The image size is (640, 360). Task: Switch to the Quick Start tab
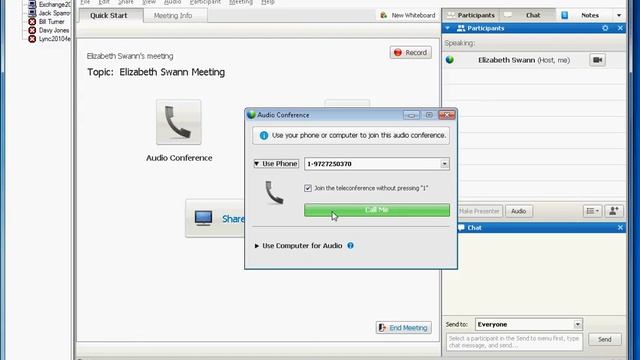[109, 16]
